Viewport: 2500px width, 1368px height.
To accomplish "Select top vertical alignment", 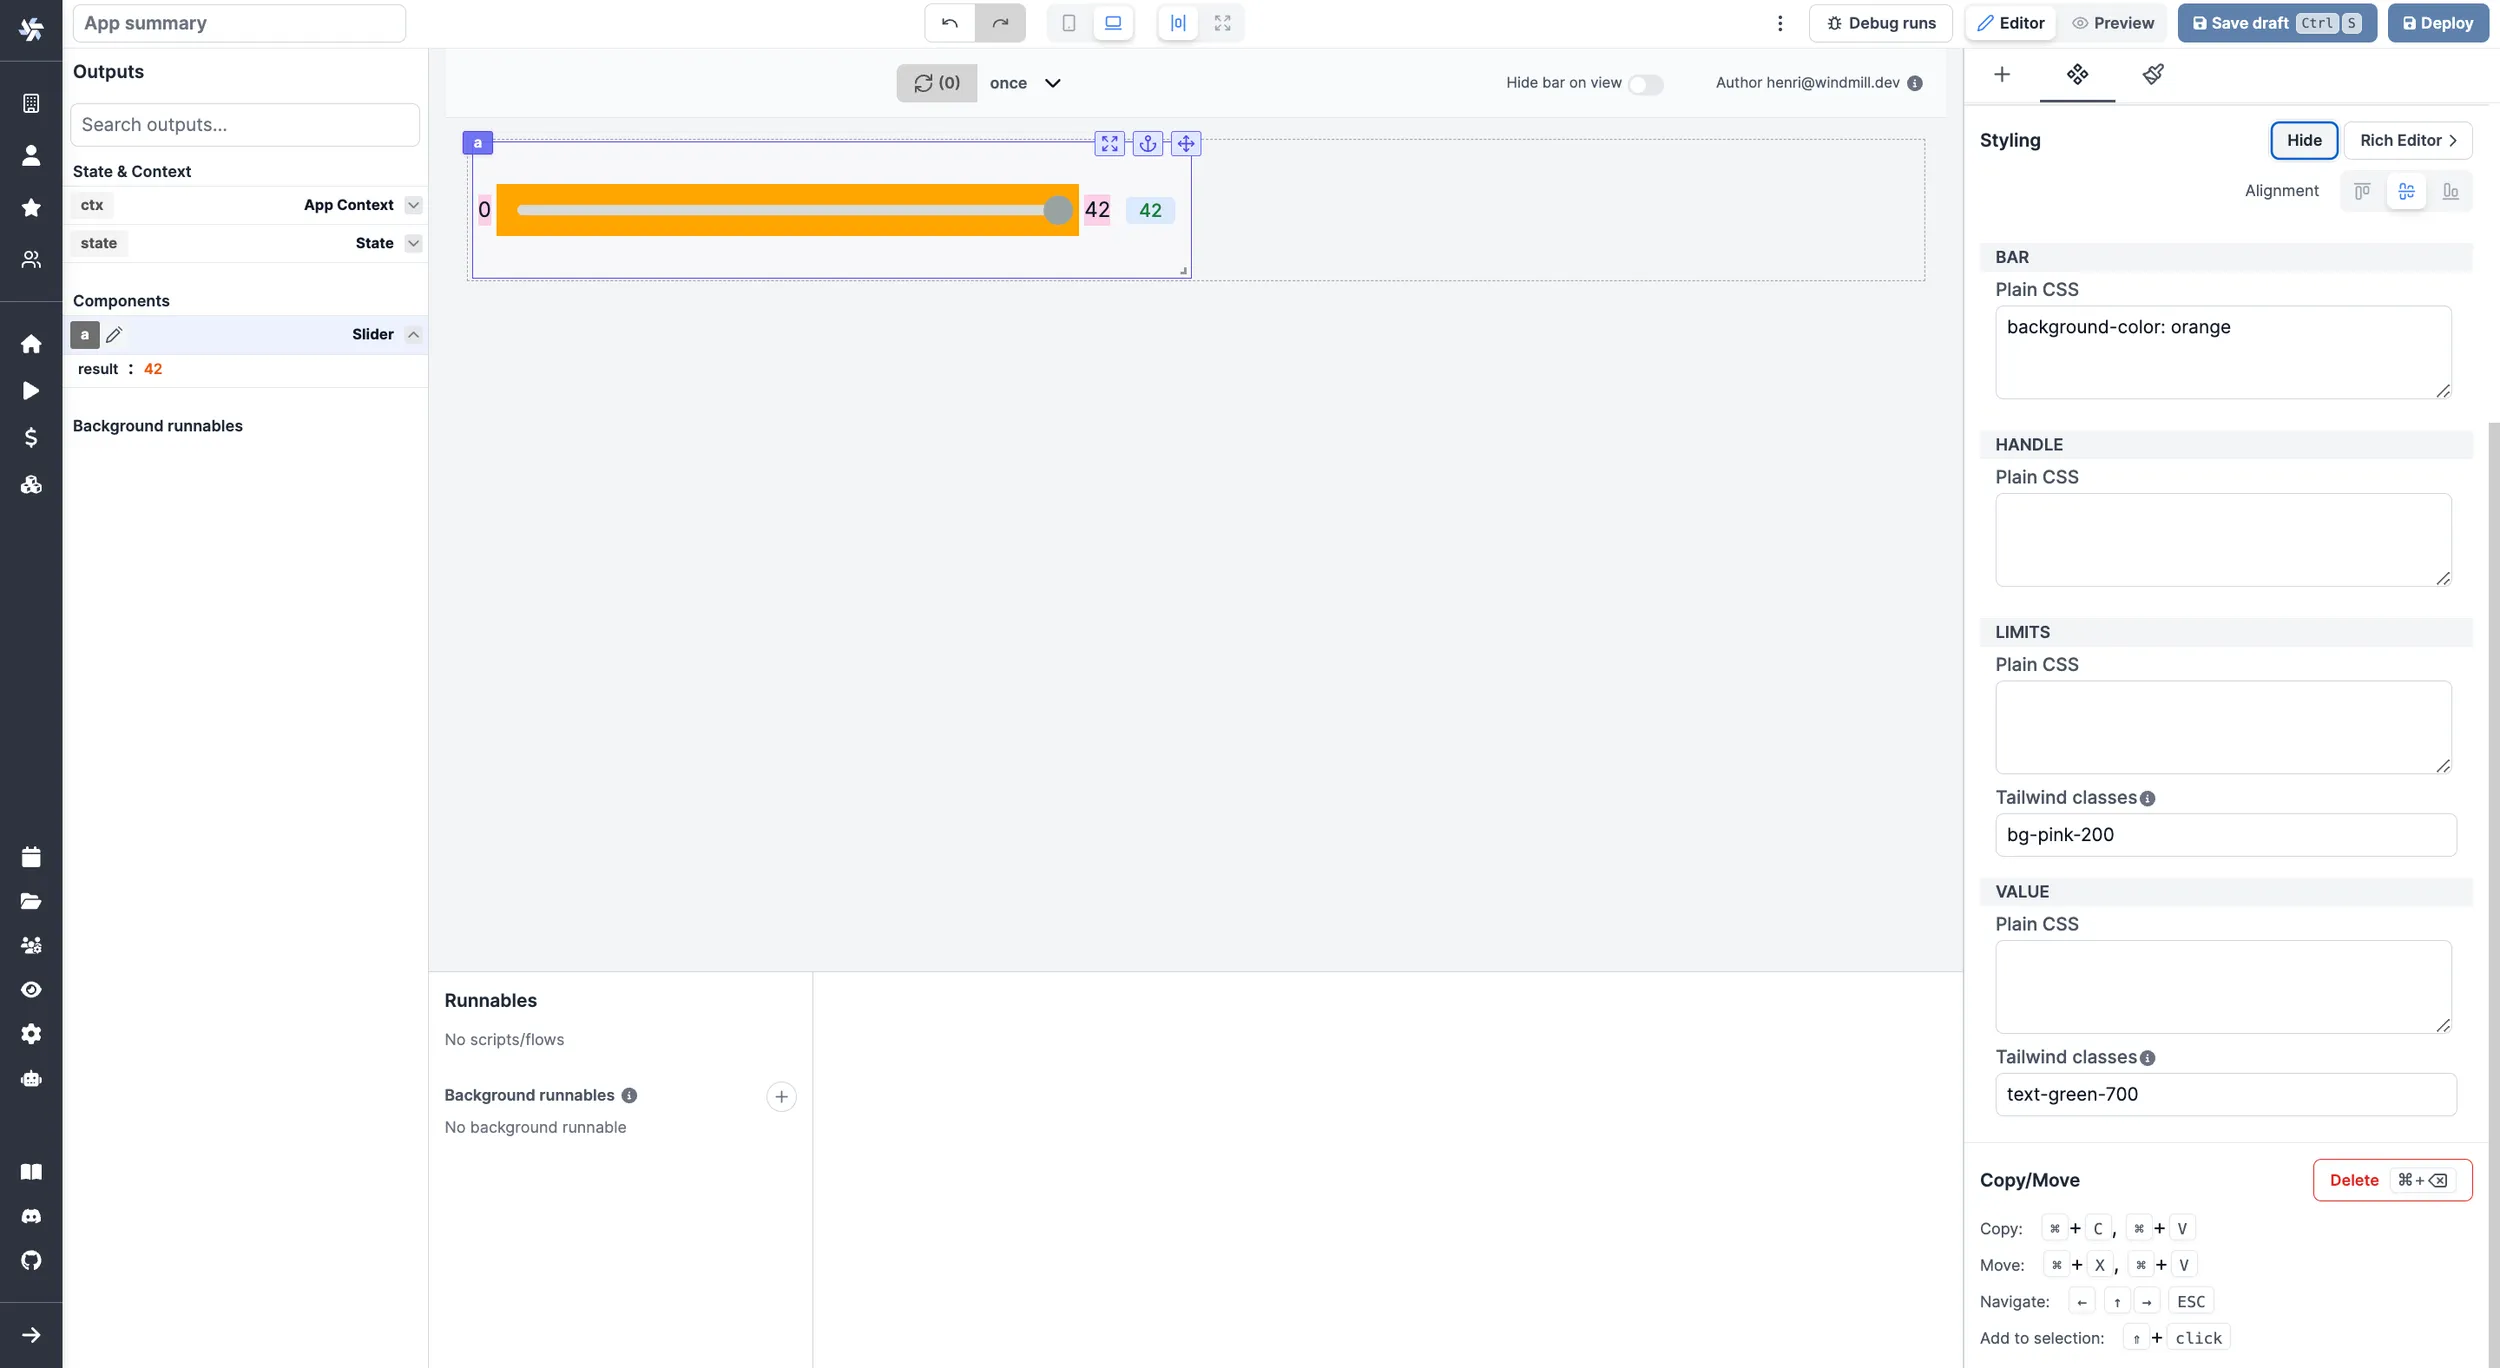I will point(2362,190).
